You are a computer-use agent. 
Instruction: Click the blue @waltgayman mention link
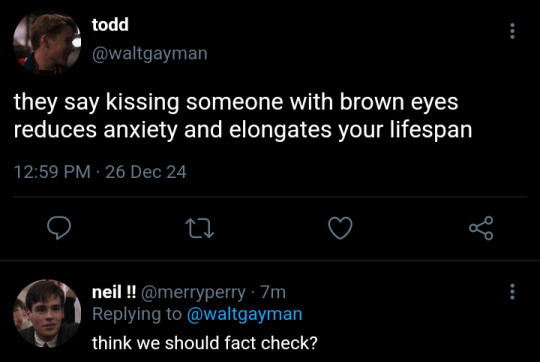coord(245,314)
